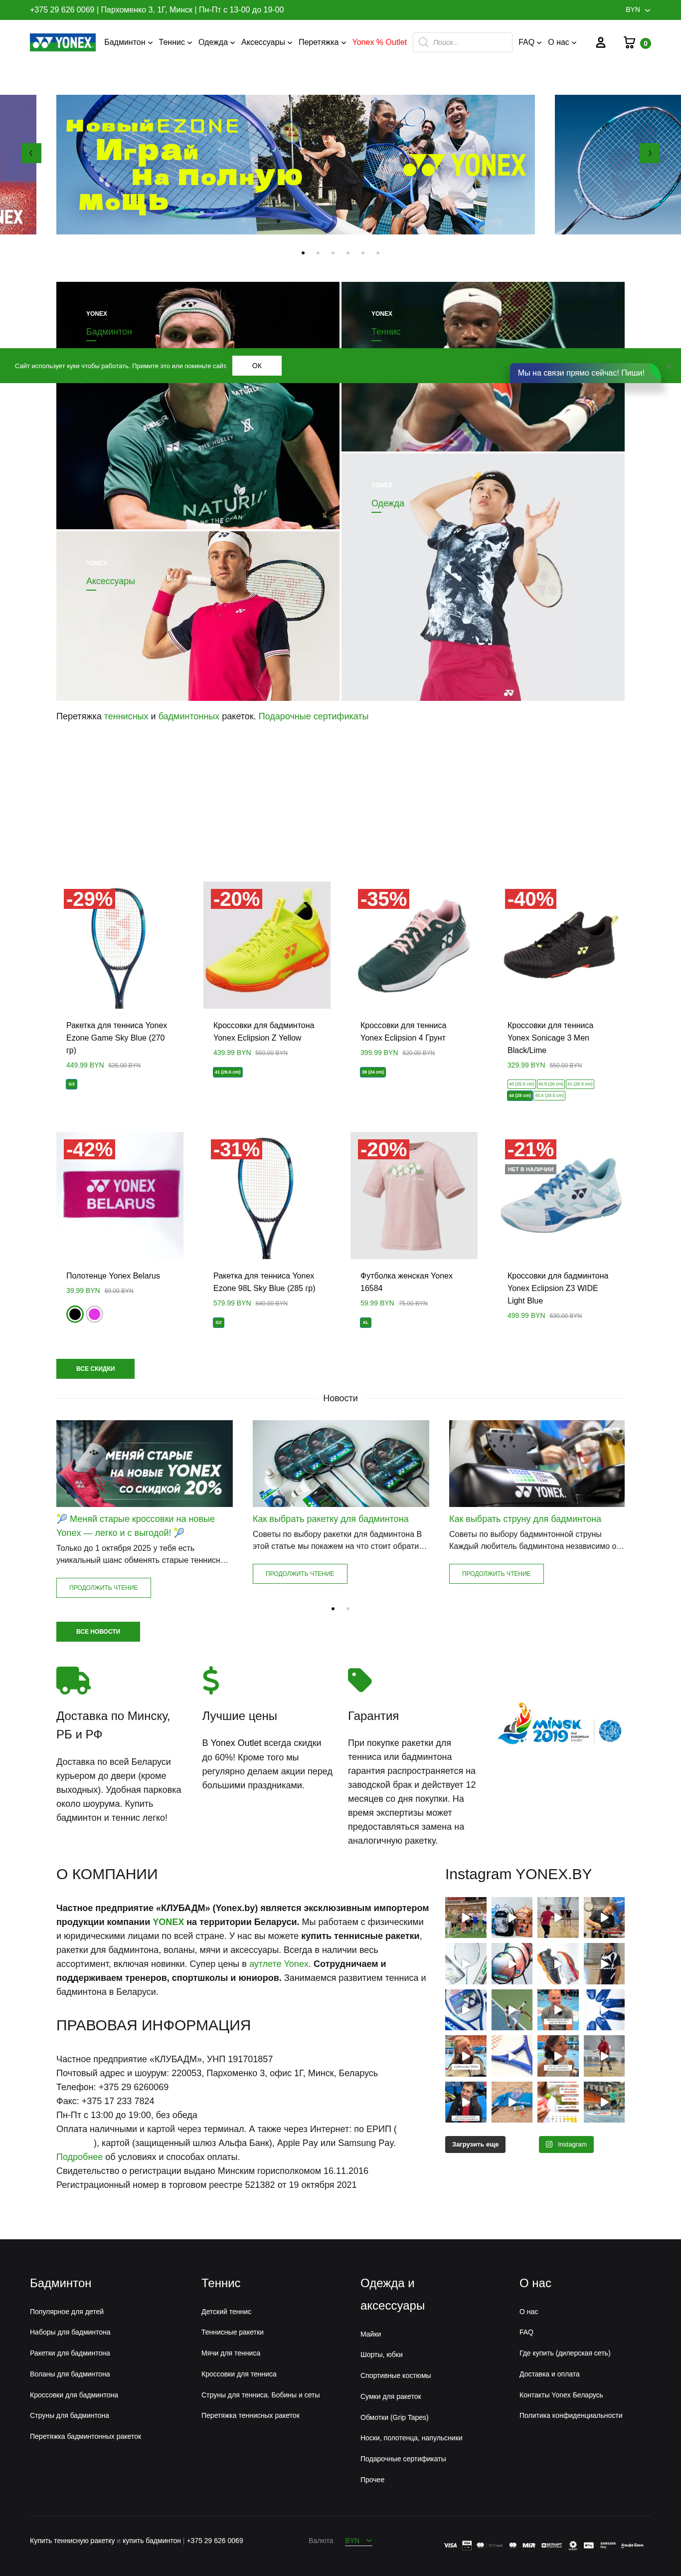
Task: Go to previous slide with left arrow
Action: pyautogui.click(x=31, y=153)
